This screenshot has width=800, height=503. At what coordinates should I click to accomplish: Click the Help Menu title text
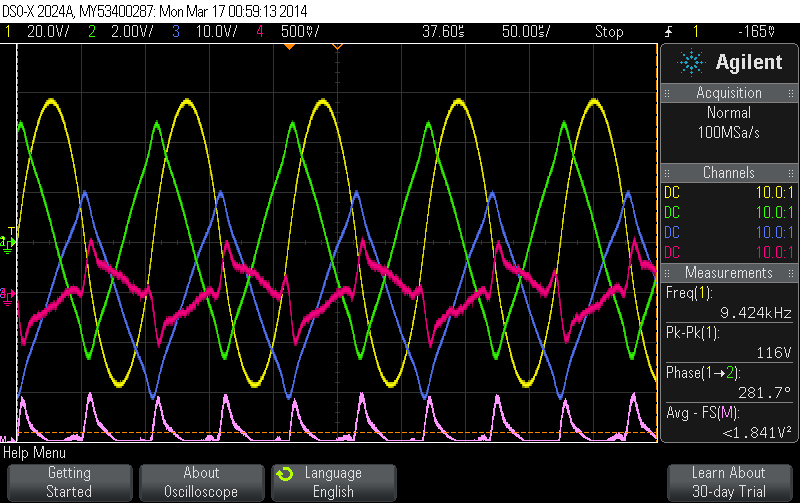coord(35,453)
